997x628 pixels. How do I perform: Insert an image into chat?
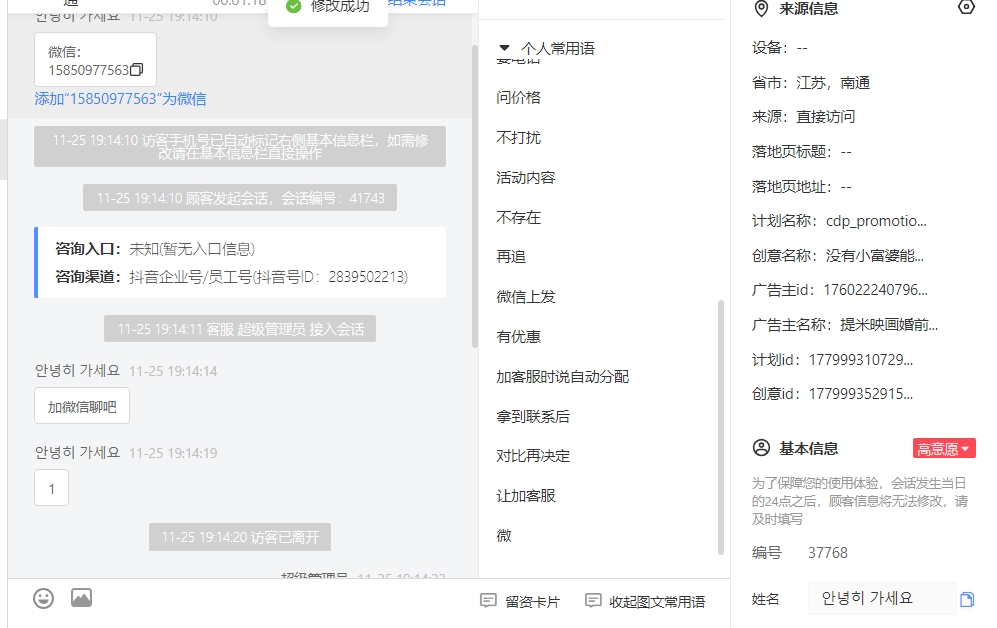point(81,597)
